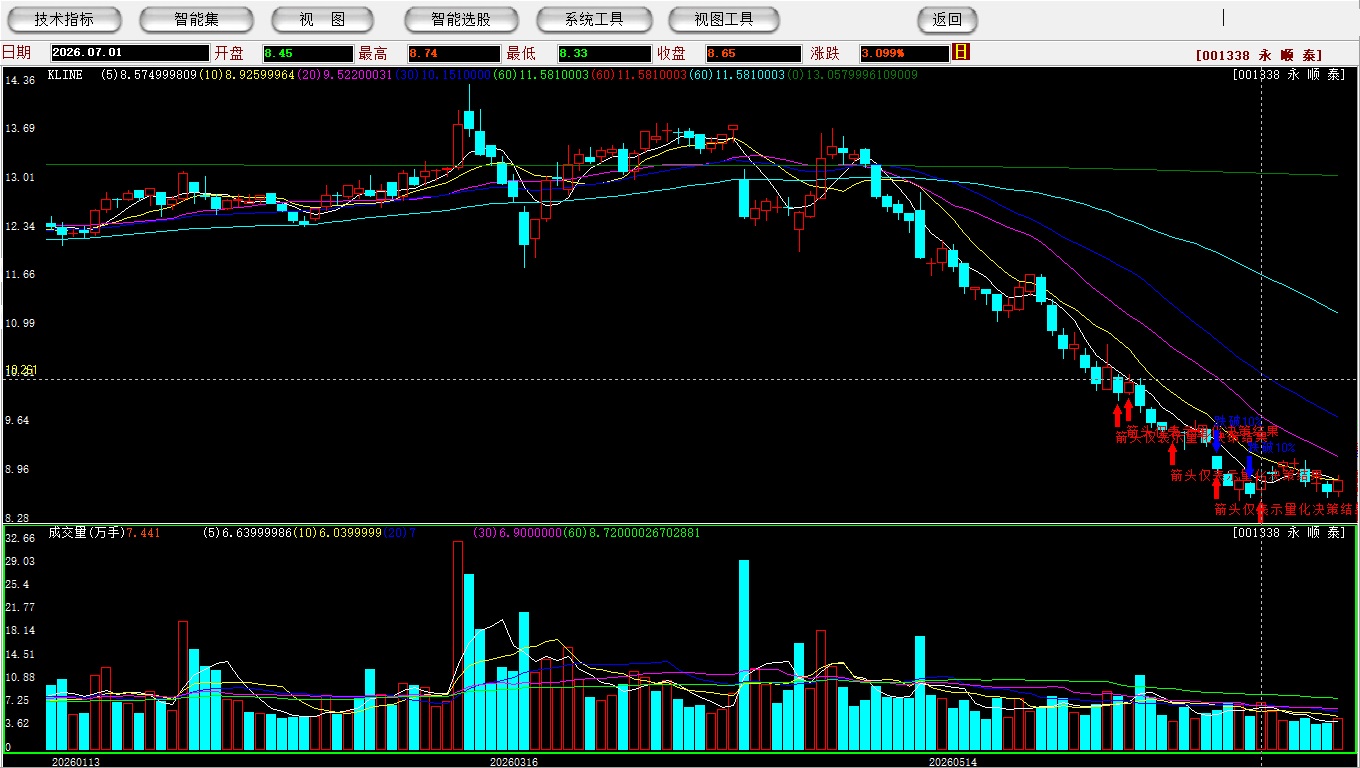The width and height of the screenshot is (1360, 768).
Task: Click the 智能集 button
Action: point(196,19)
